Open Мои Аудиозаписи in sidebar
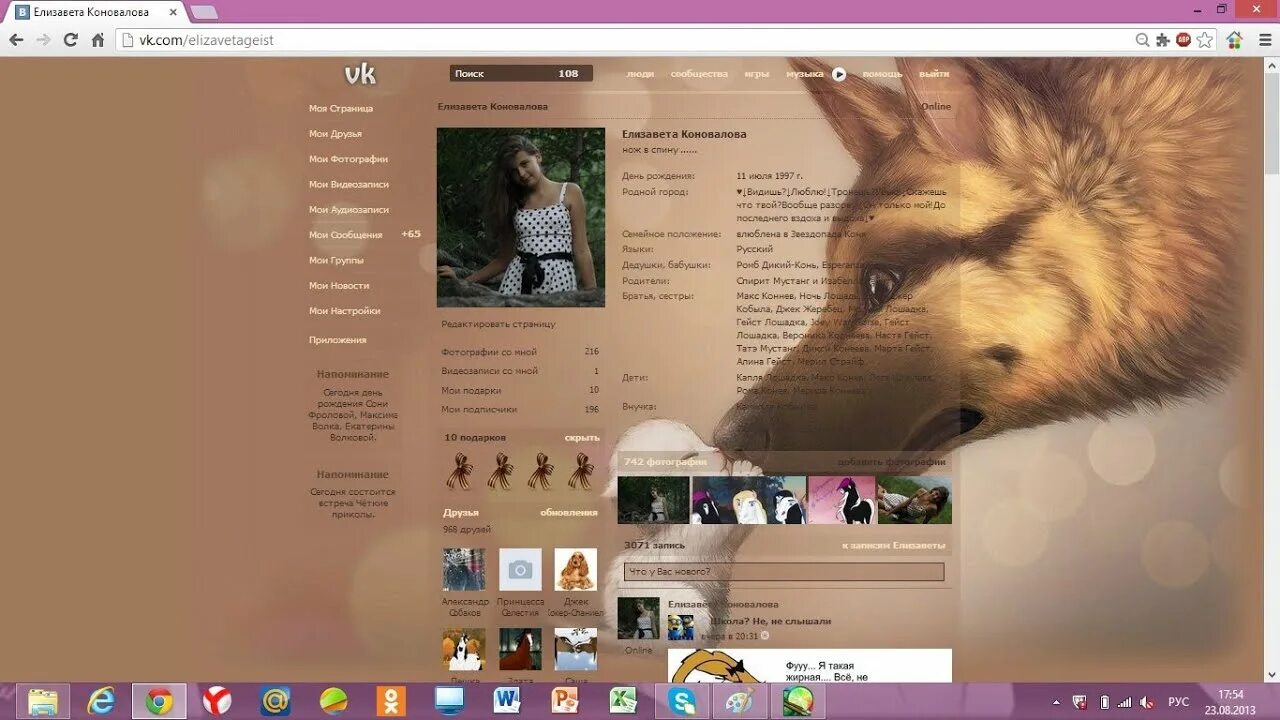This screenshot has width=1280, height=720. click(349, 210)
